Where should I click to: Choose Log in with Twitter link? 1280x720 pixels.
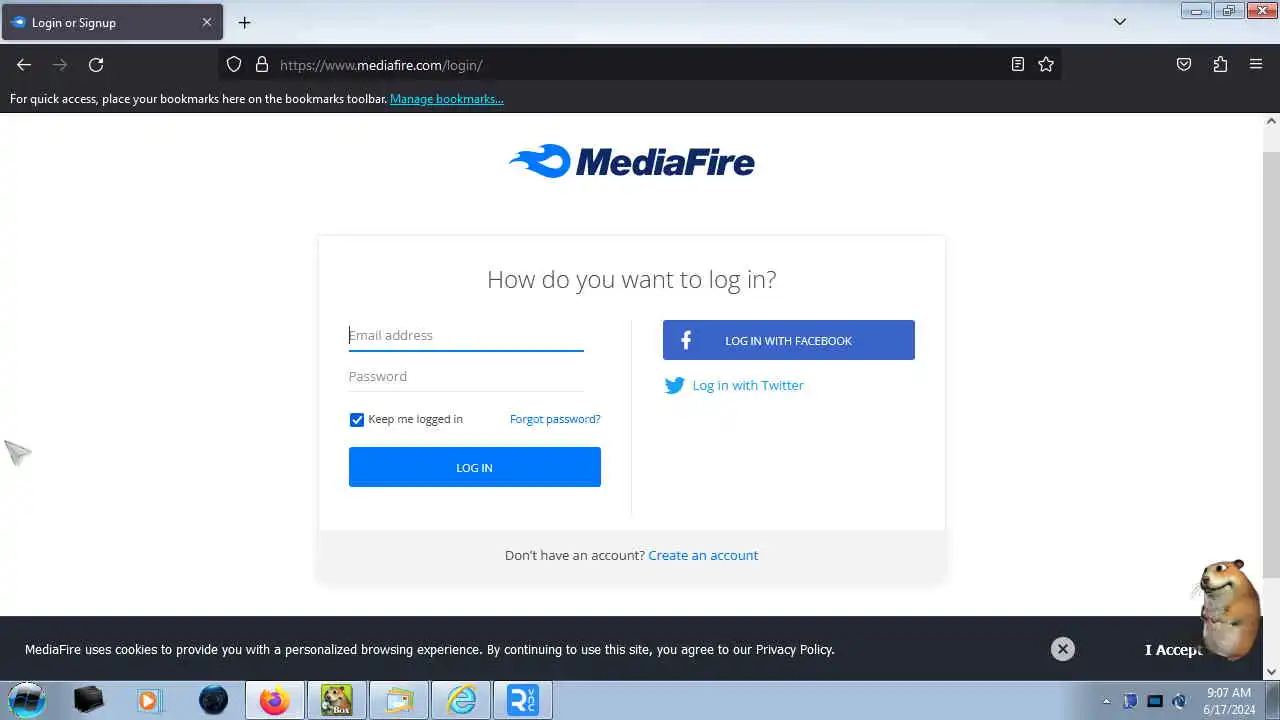pyautogui.click(x=748, y=385)
